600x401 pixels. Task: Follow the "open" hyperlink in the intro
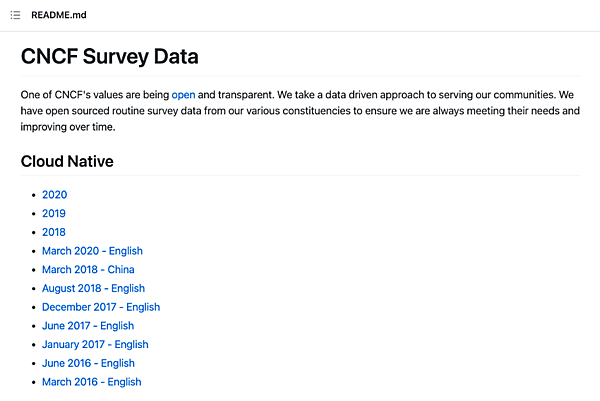coord(183,94)
